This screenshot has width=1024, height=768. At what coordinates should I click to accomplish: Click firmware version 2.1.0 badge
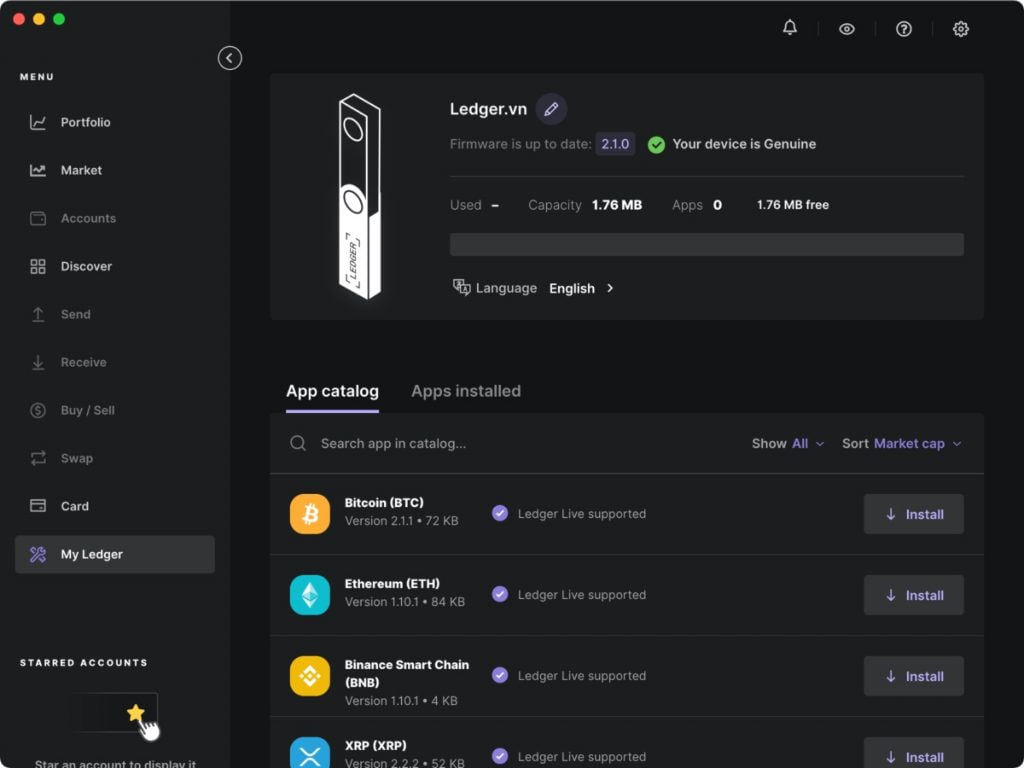pyautogui.click(x=615, y=144)
